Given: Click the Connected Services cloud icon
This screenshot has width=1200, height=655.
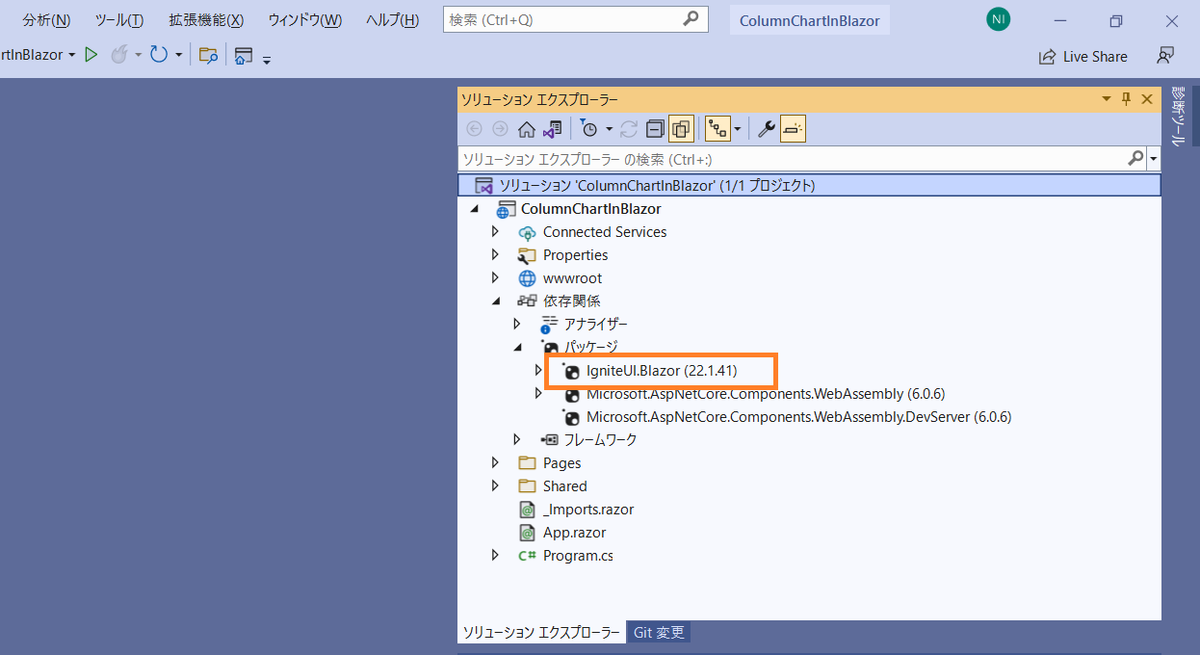Looking at the screenshot, I should coord(527,232).
